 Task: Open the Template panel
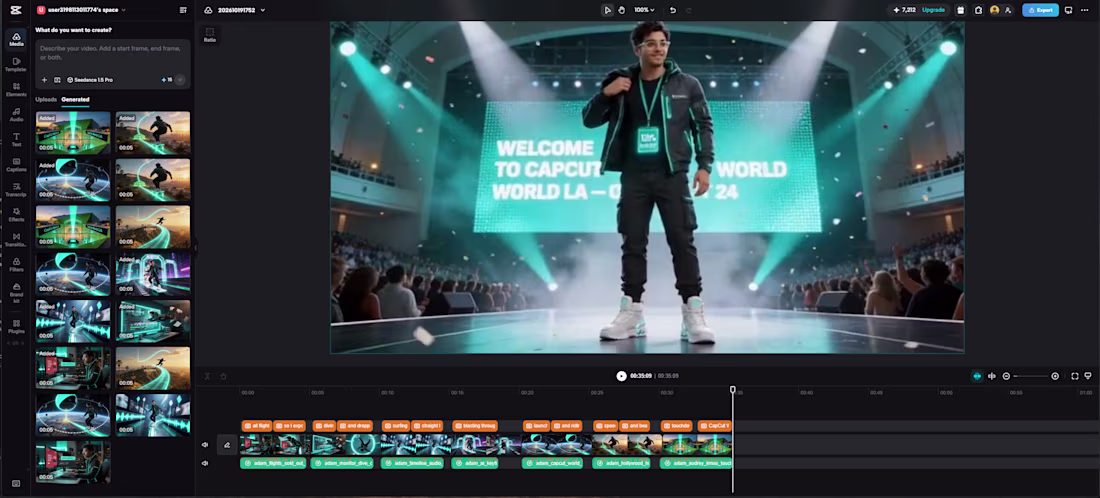coord(16,65)
